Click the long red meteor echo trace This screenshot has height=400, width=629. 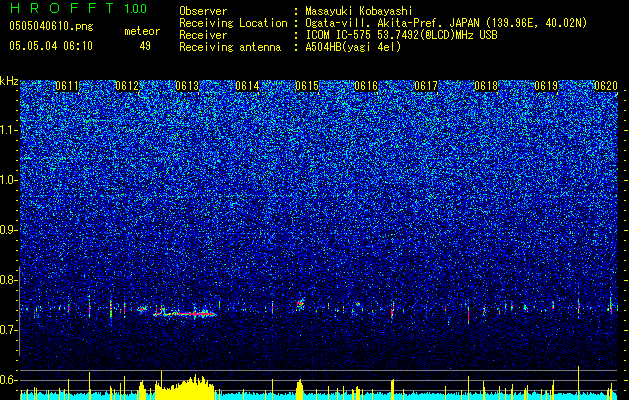185,314
